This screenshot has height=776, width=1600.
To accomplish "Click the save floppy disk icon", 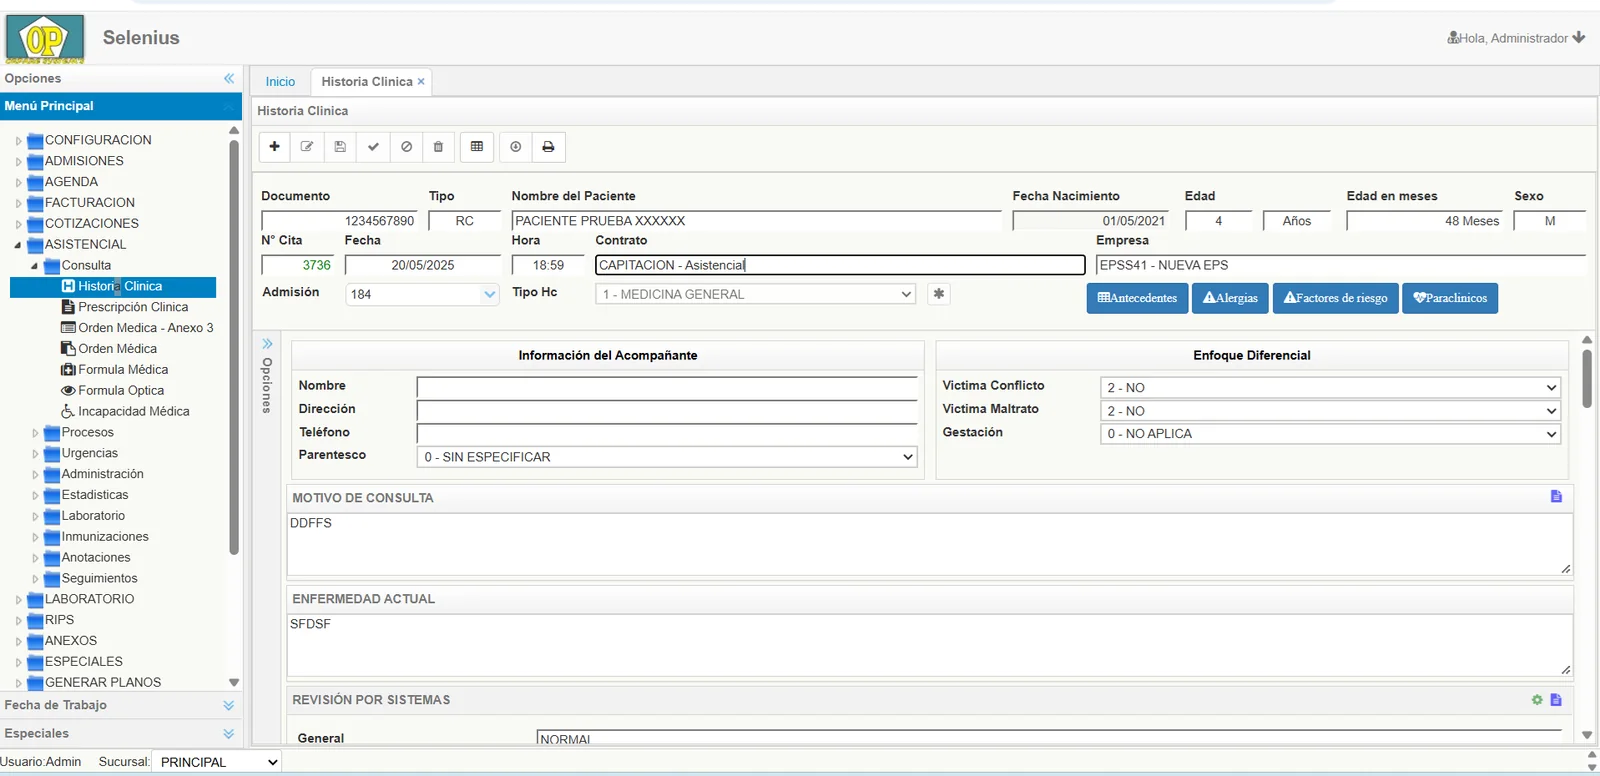I will [x=340, y=147].
